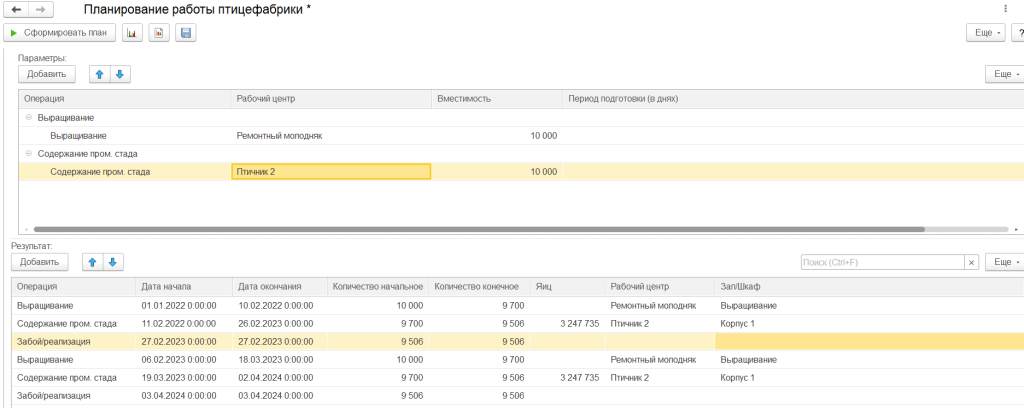Open the vertical three-dot menu
The image size is (1024, 408).
click(x=1005, y=9)
